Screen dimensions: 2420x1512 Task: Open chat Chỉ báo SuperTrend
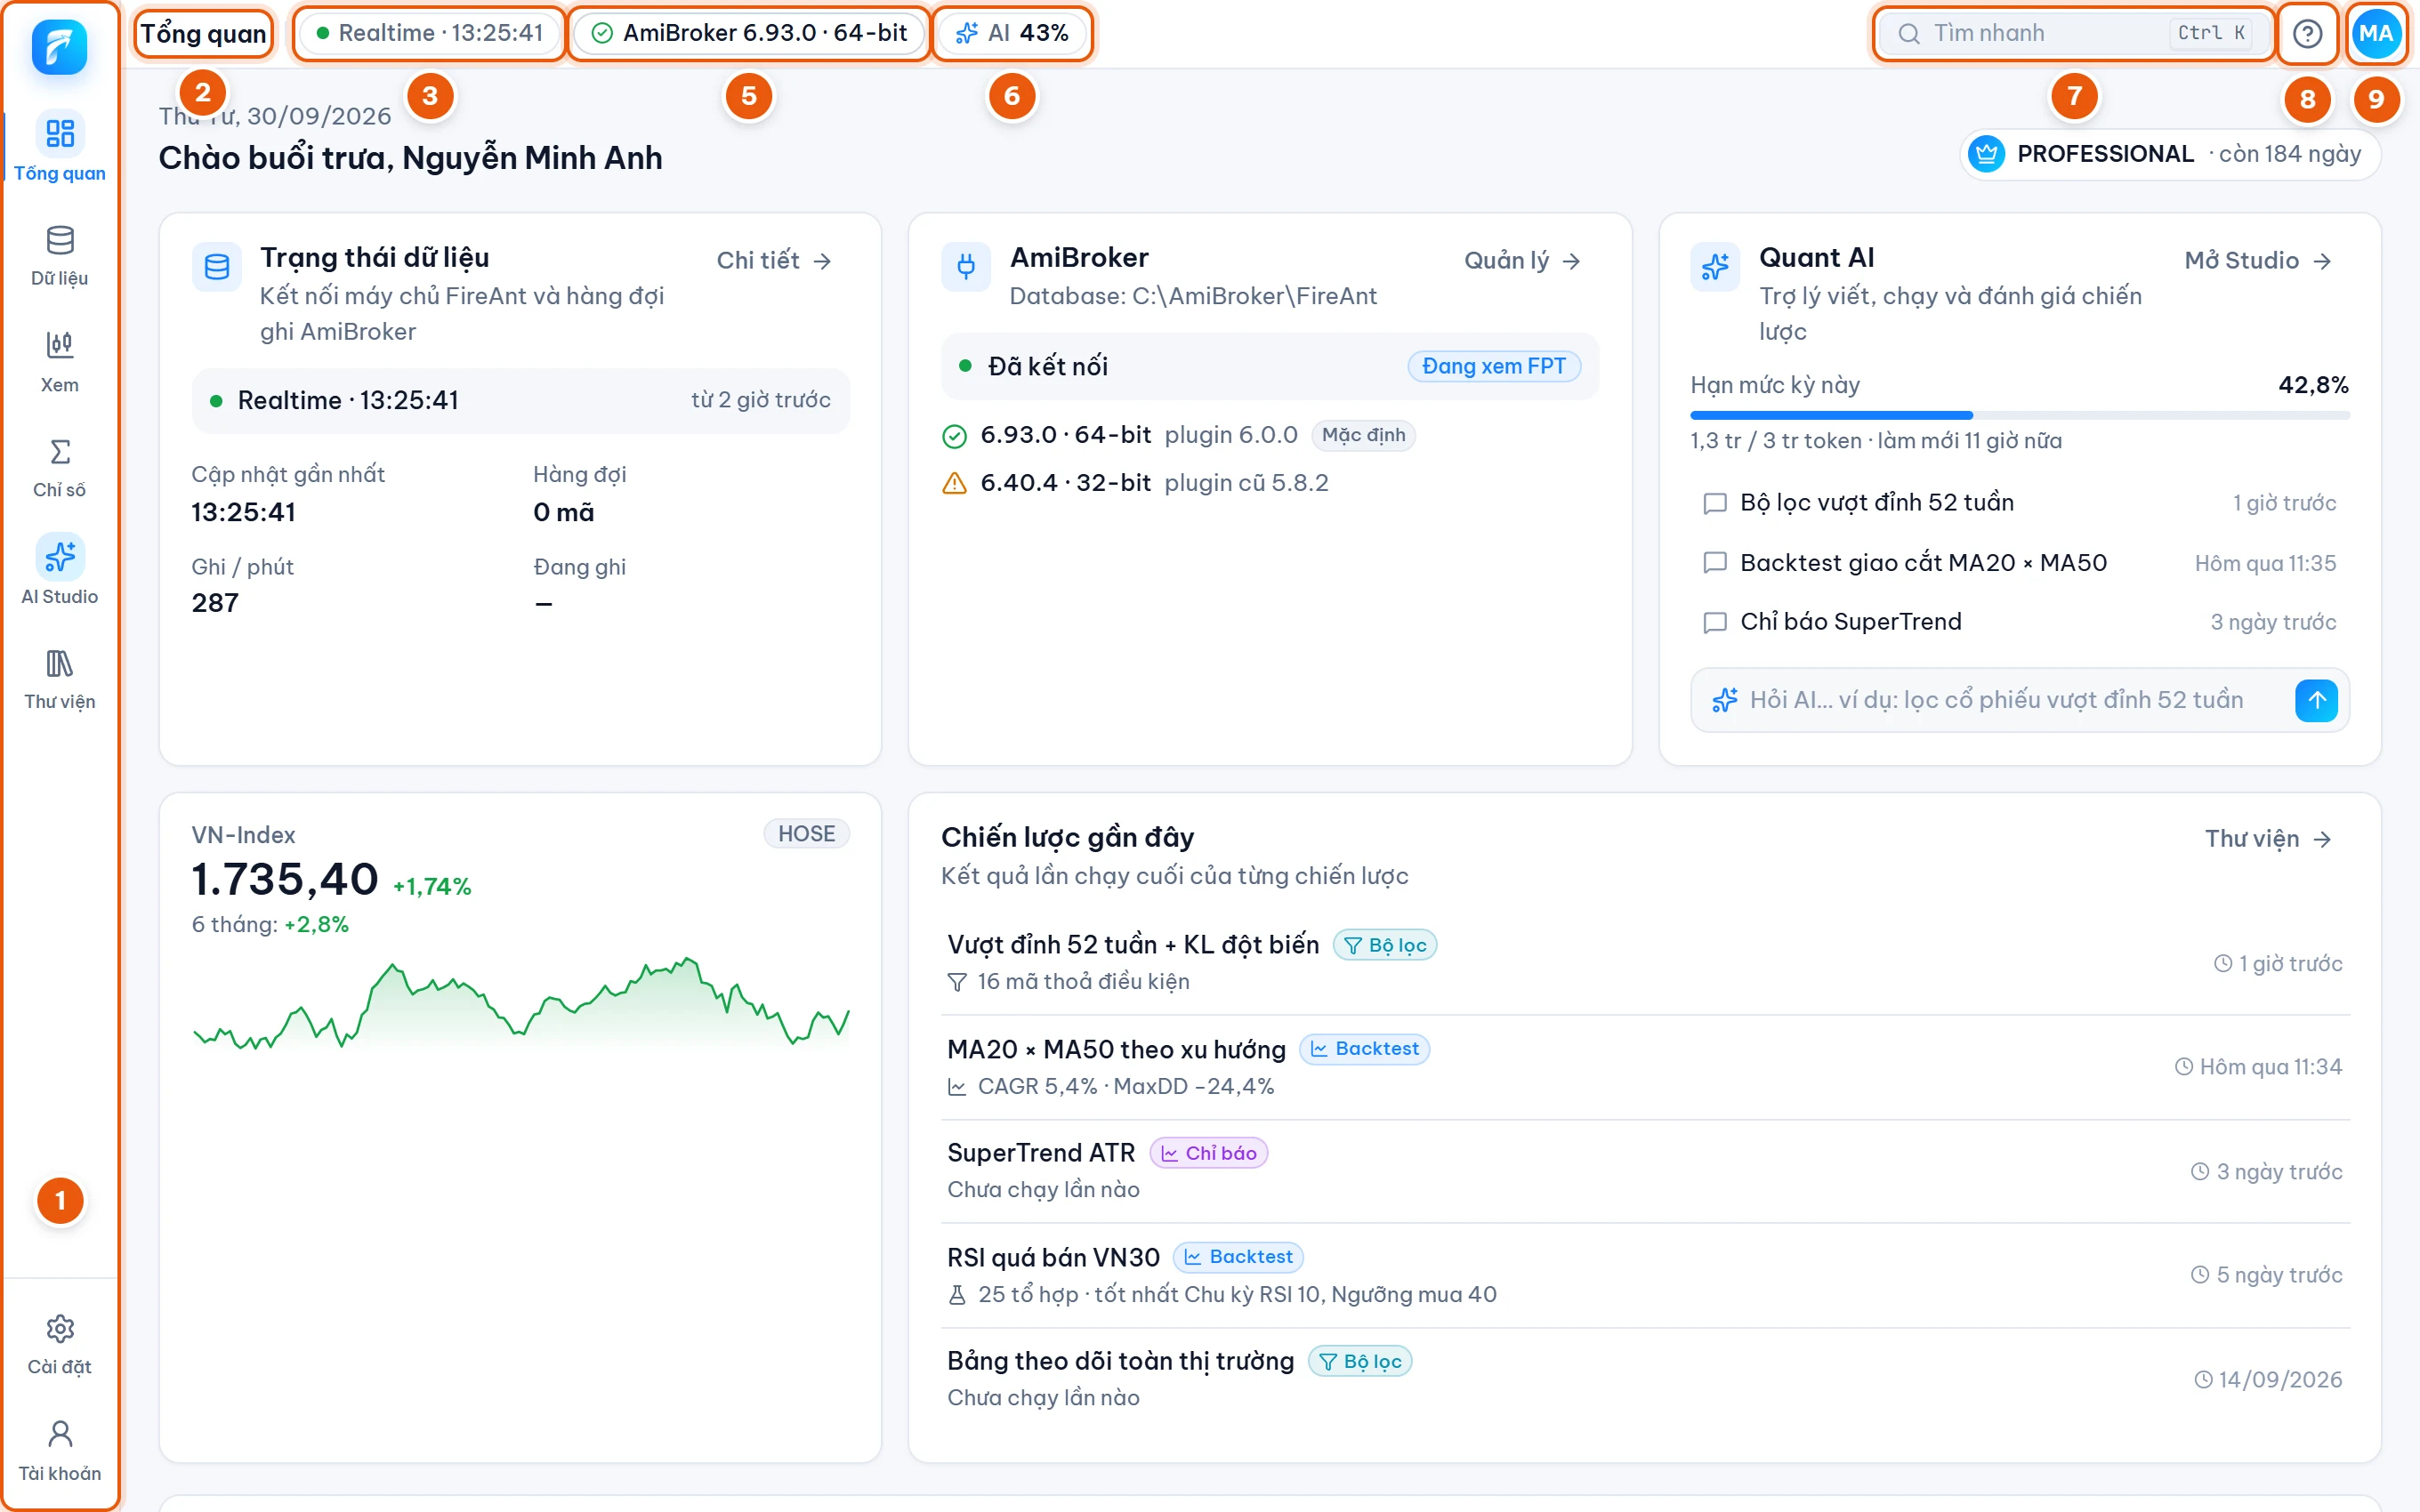point(2020,622)
